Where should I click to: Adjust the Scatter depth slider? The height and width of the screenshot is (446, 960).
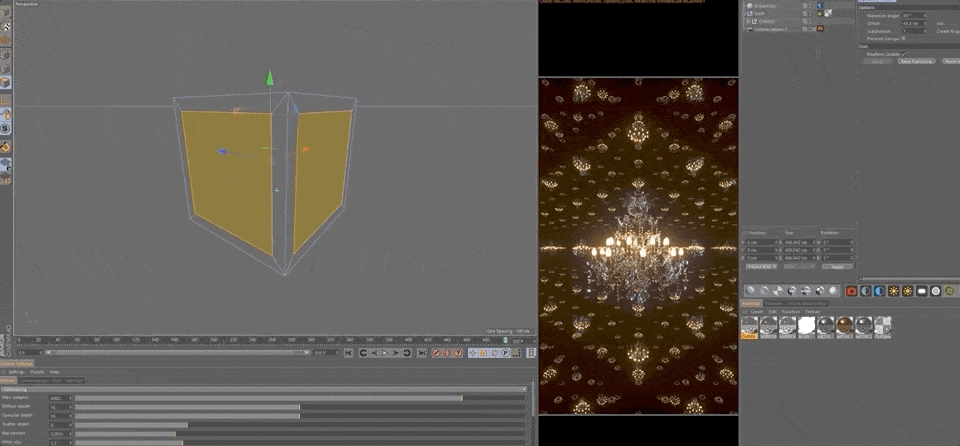(300, 425)
